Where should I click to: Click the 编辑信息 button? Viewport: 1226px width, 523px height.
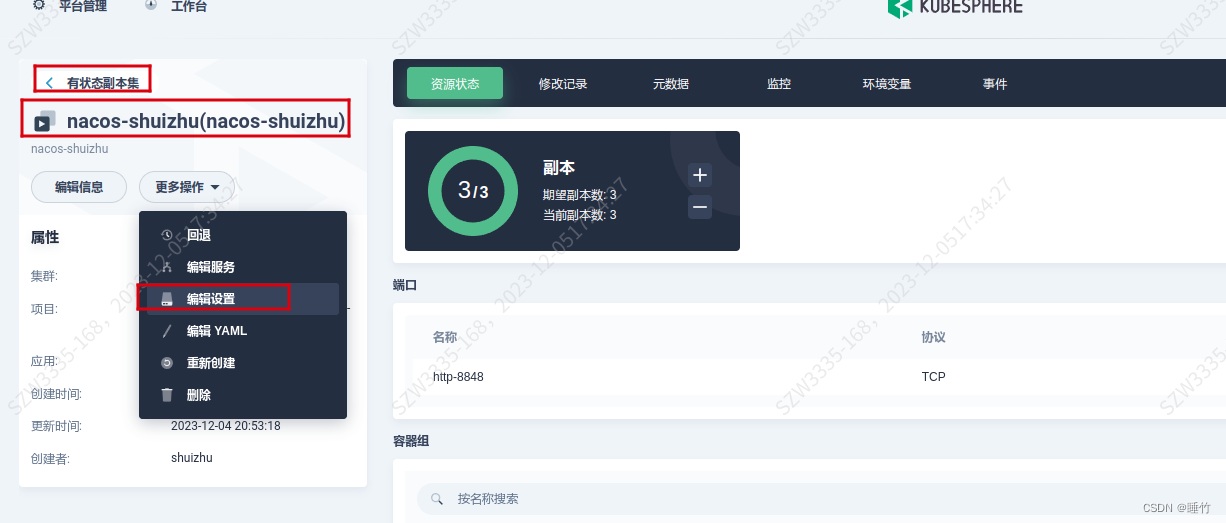[79, 187]
